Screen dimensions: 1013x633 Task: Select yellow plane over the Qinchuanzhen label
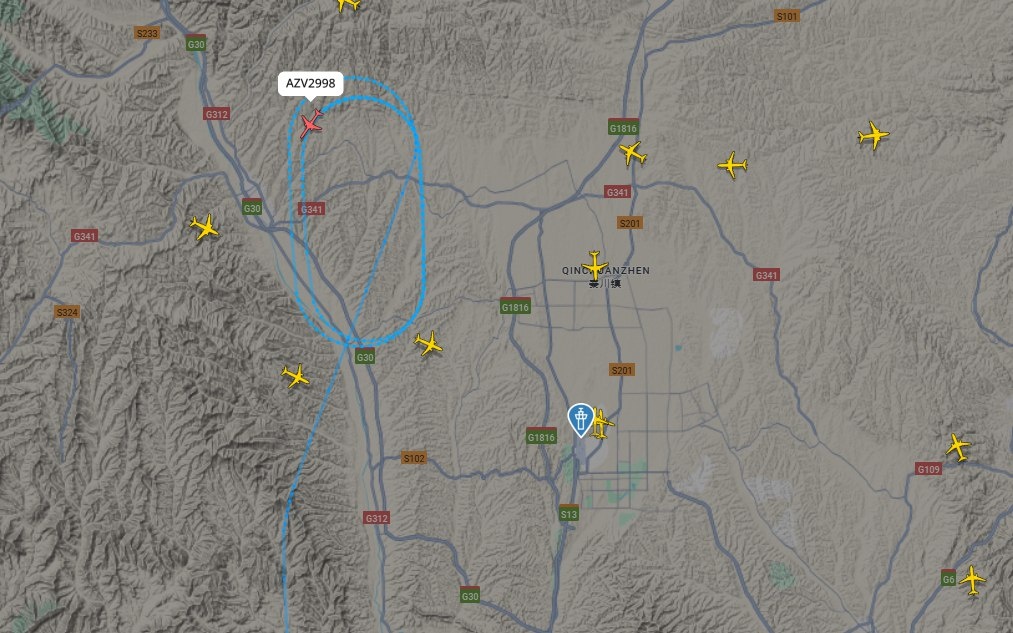[594, 265]
